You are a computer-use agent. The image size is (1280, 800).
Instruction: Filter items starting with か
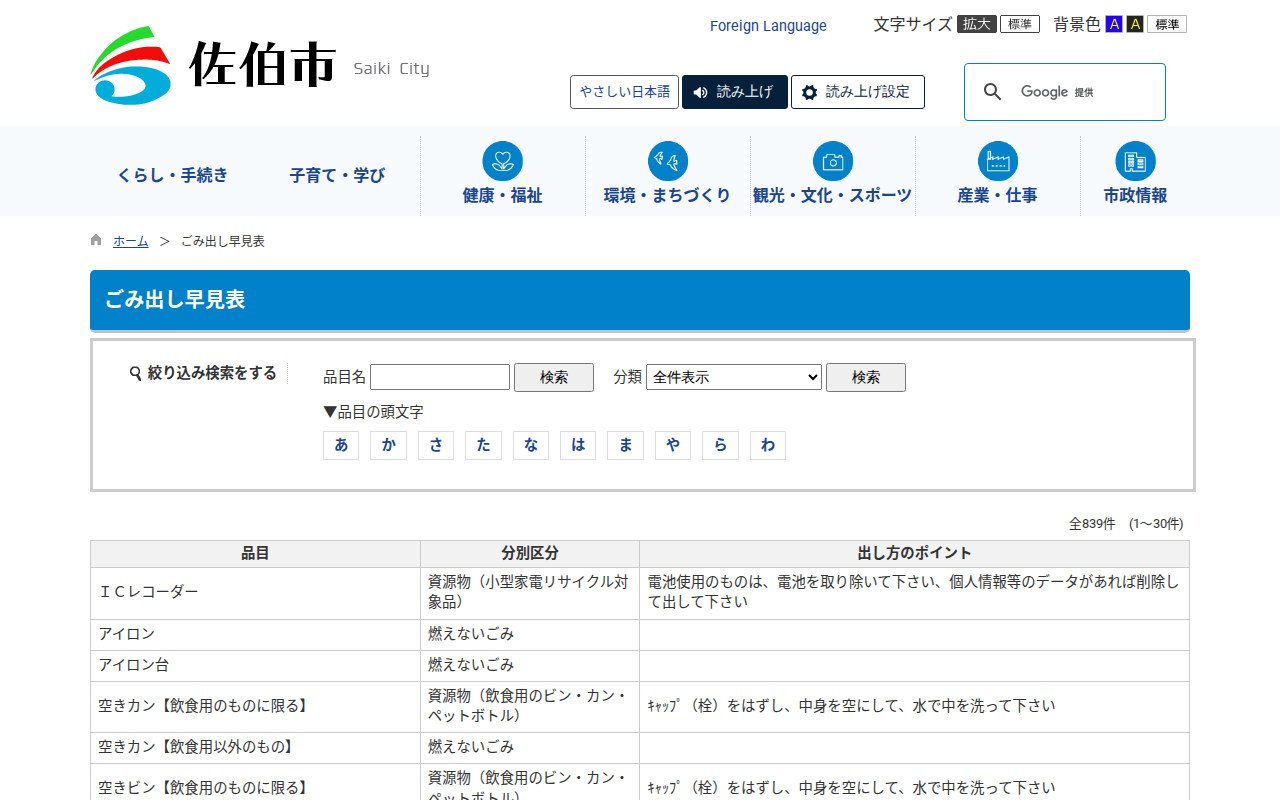click(x=388, y=445)
